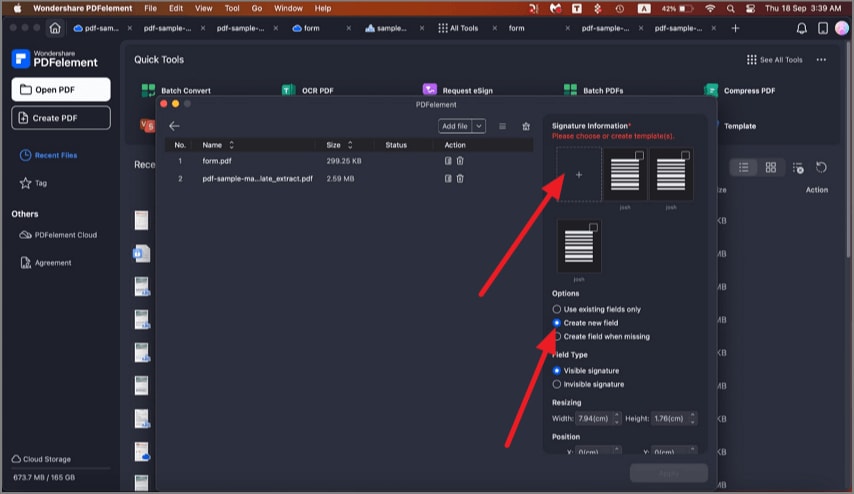The height and width of the screenshot is (494, 854).
Task: Click the list menu icon beside Add file
Action: tap(502, 126)
